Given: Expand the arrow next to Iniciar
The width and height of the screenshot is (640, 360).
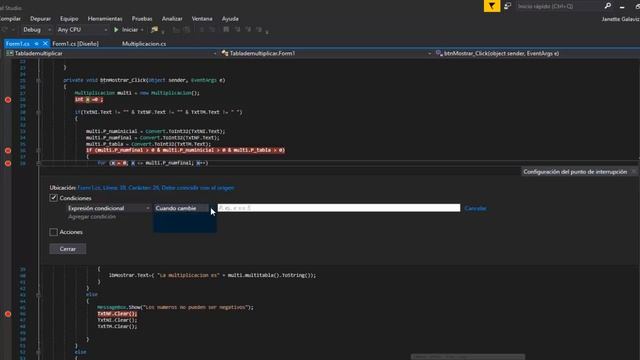Looking at the screenshot, I should 142,30.
